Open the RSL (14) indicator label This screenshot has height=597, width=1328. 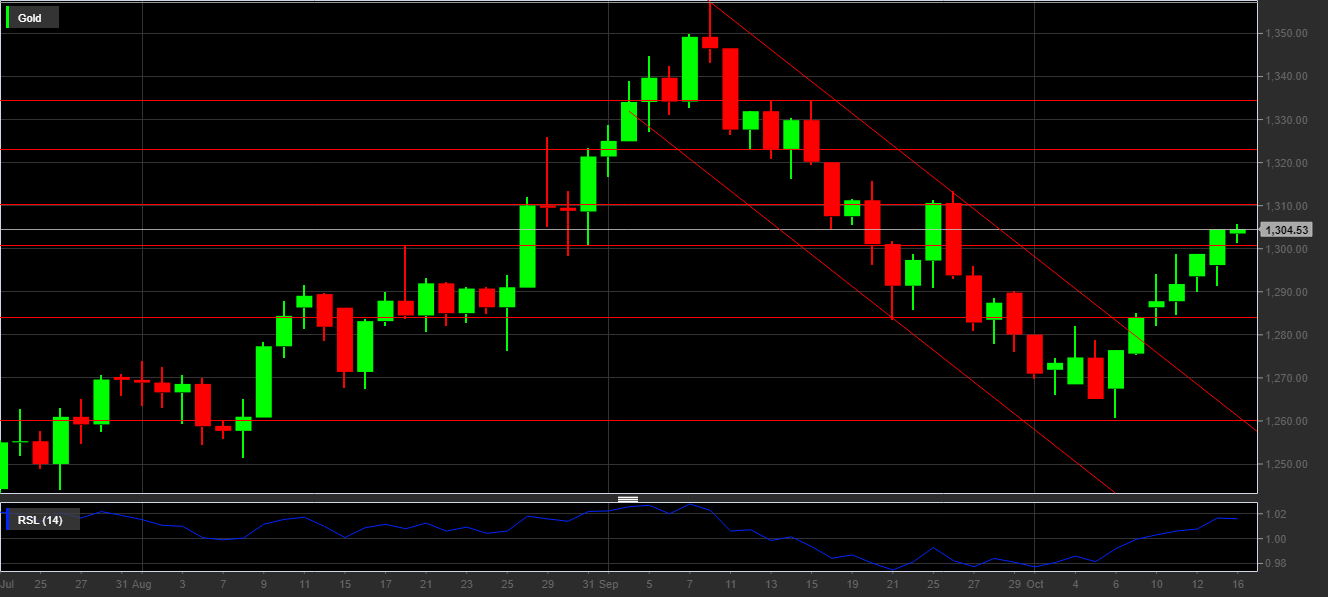click(40, 520)
